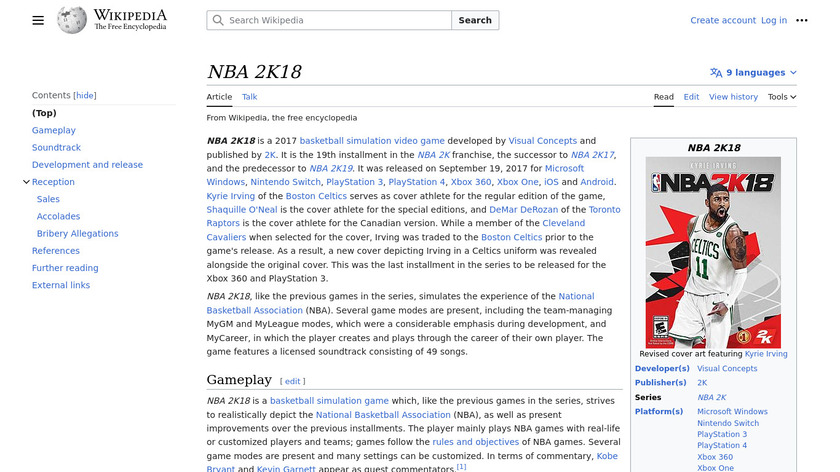Focus the Search Wikipedia input field
Screen dimensions: 840x472
pyautogui.click(x=329, y=20)
